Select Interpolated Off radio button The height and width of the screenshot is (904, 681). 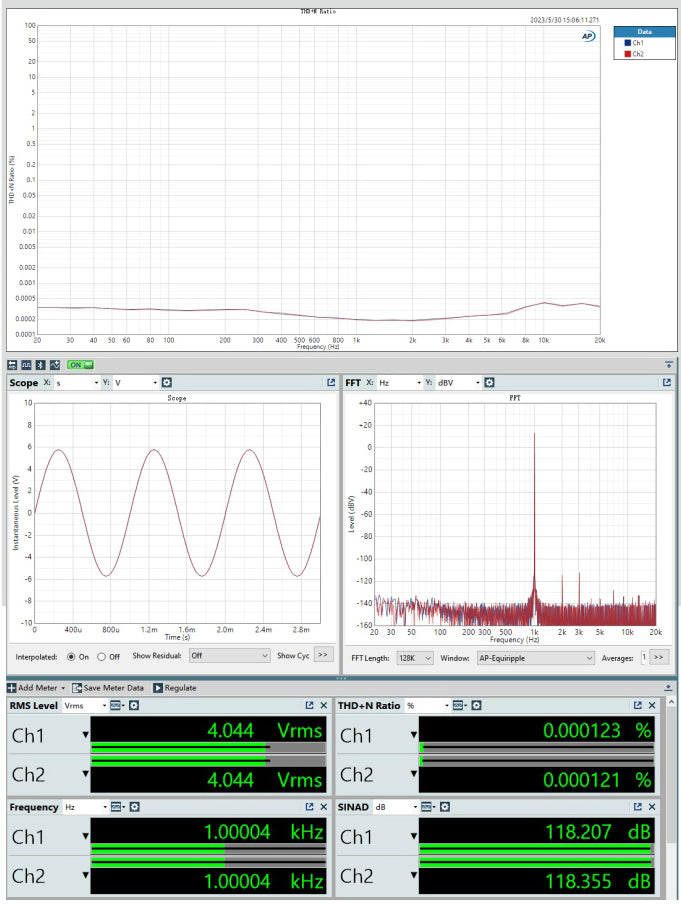coord(102,656)
